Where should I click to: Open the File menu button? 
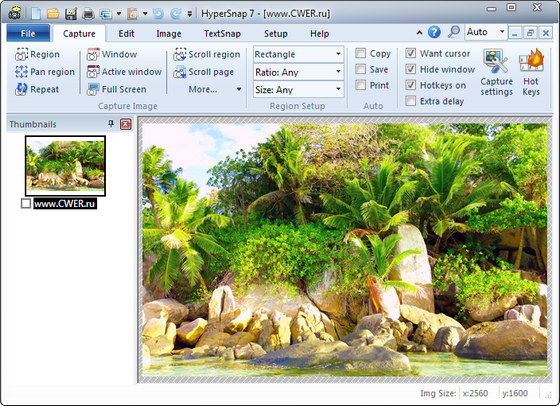28,34
